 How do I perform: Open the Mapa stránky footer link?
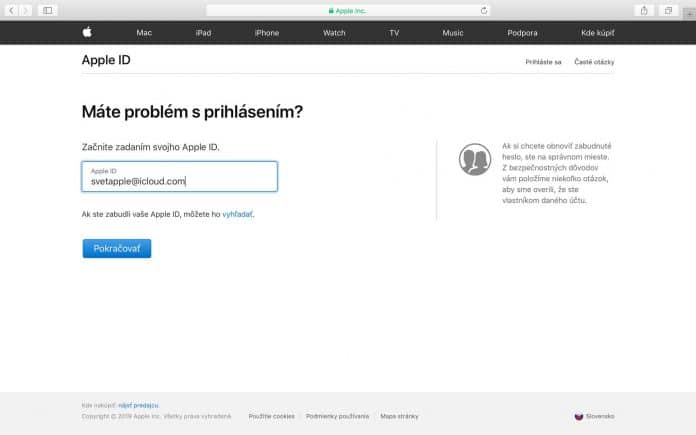click(399, 416)
